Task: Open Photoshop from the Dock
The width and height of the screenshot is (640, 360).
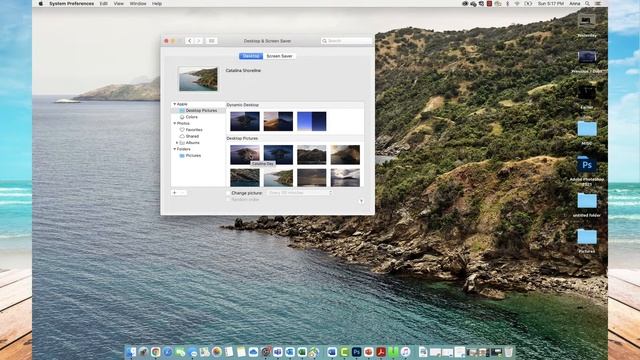Action: [x=356, y=352]
